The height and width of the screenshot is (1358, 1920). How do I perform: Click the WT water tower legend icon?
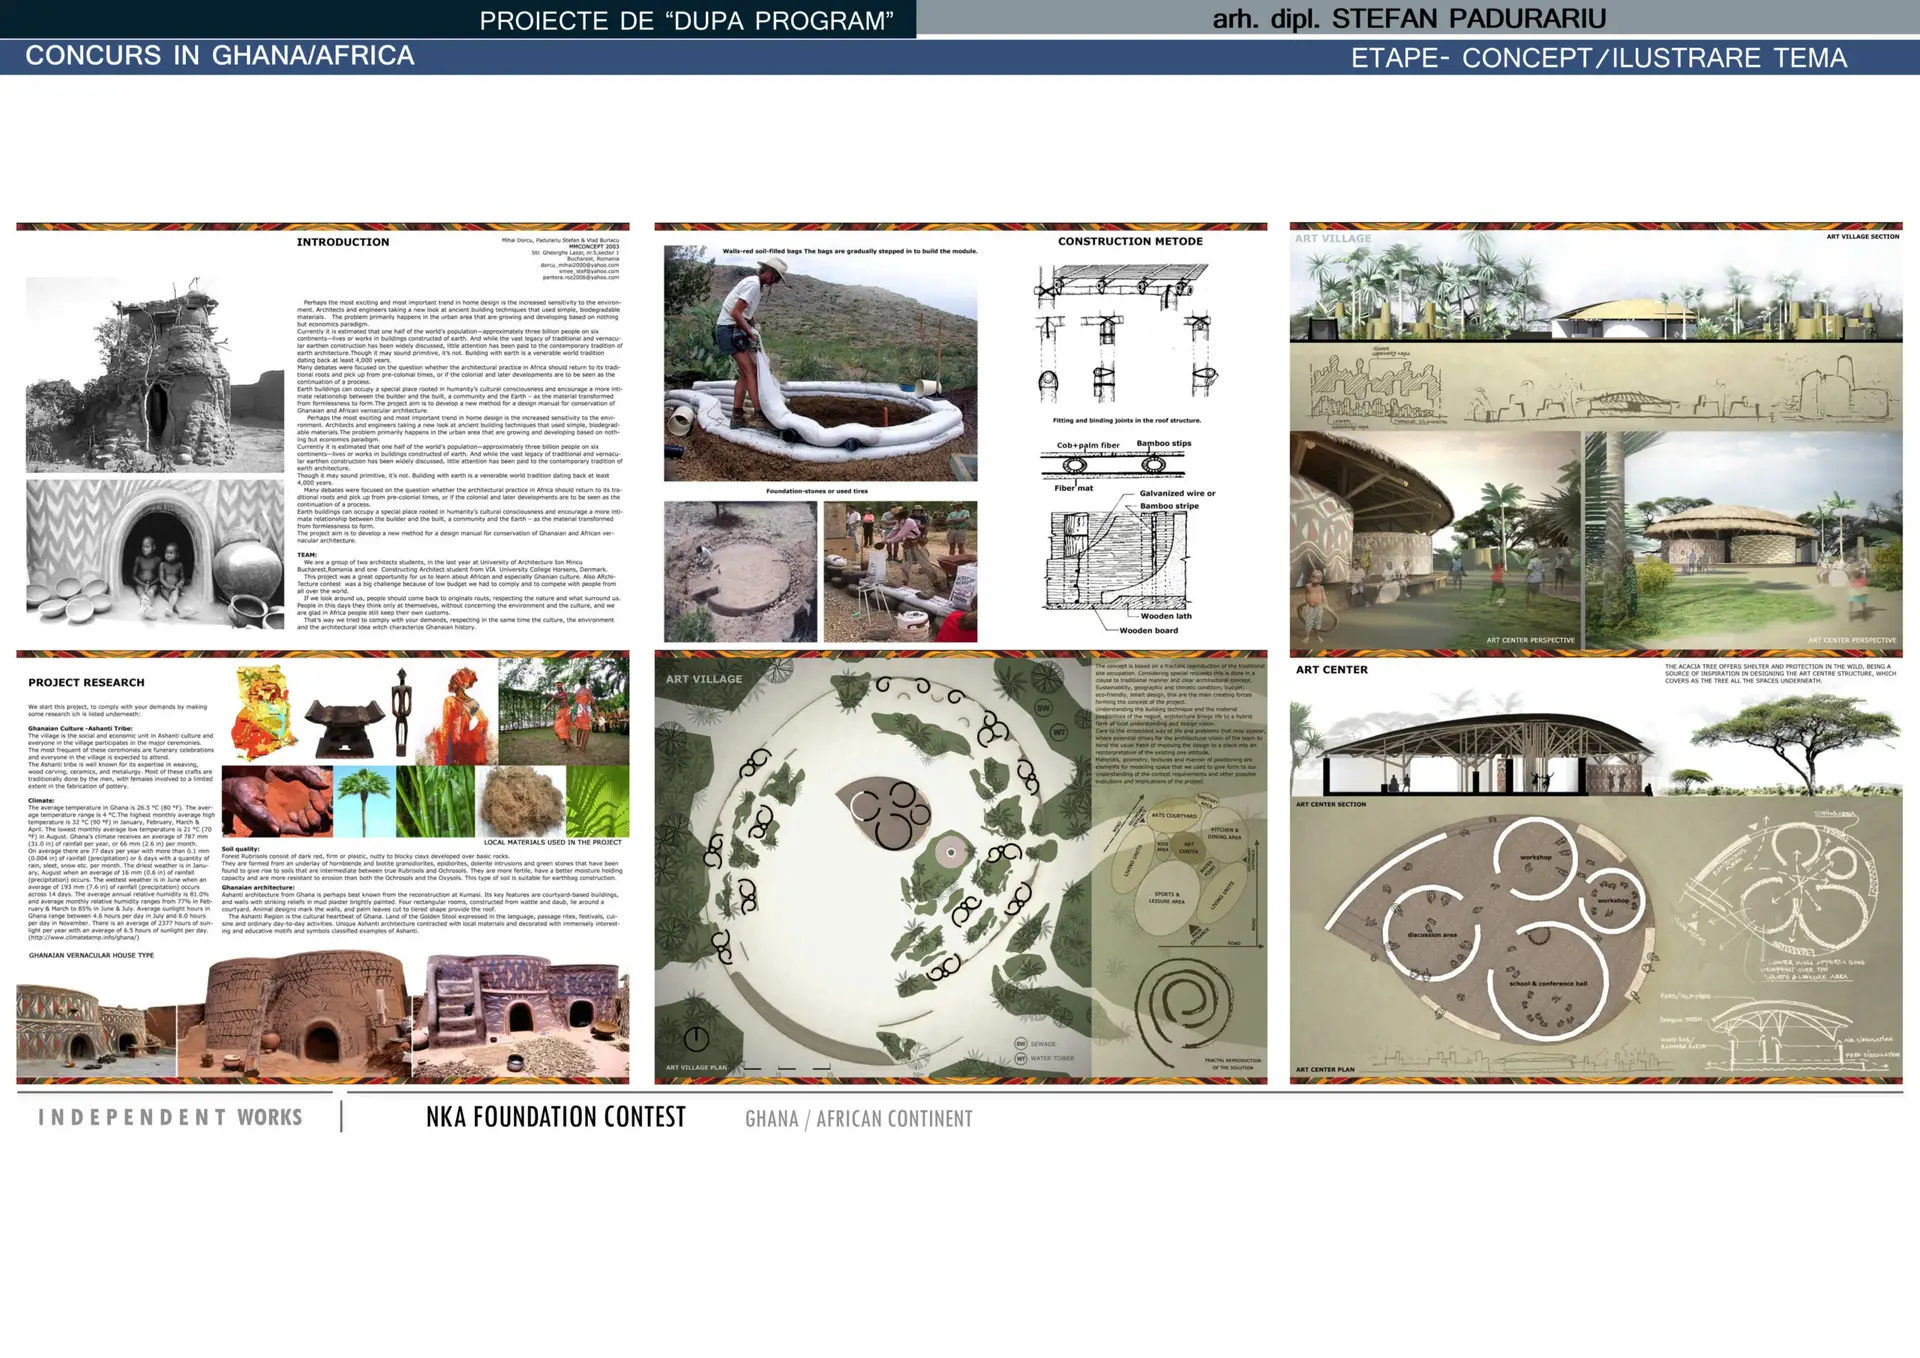1021,1058
